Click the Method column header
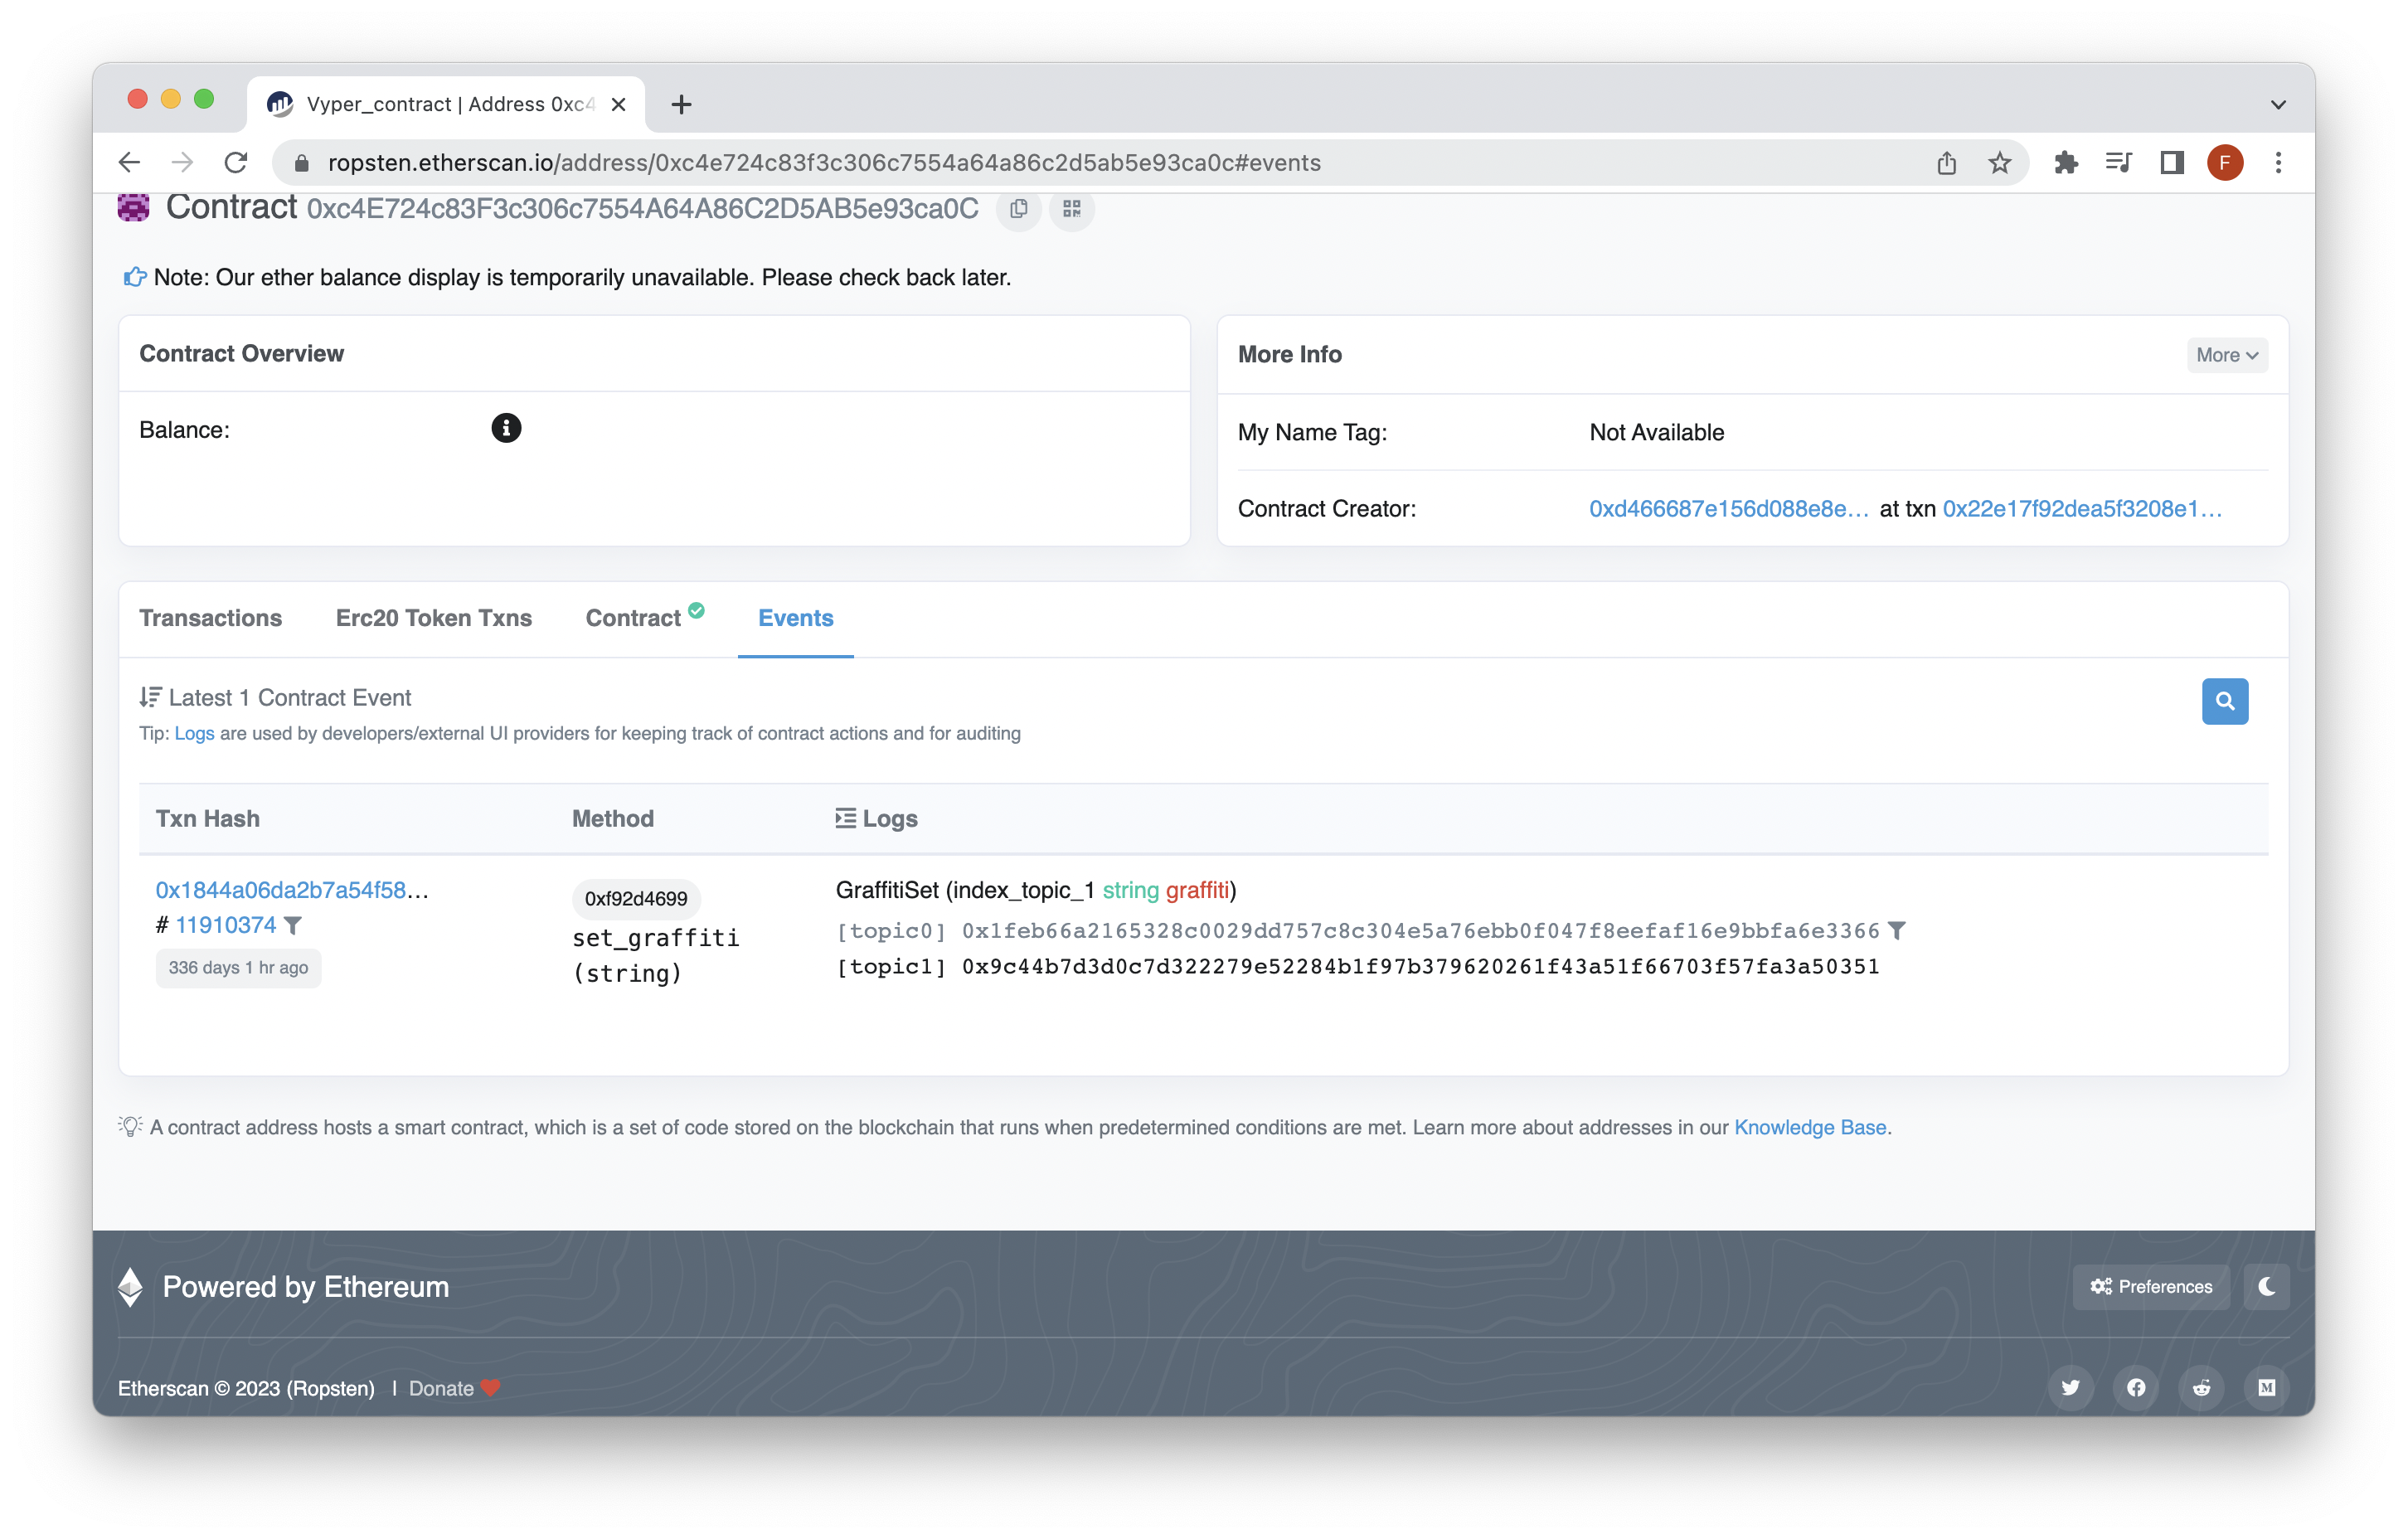The image size is (2408, 1539). 613,818
